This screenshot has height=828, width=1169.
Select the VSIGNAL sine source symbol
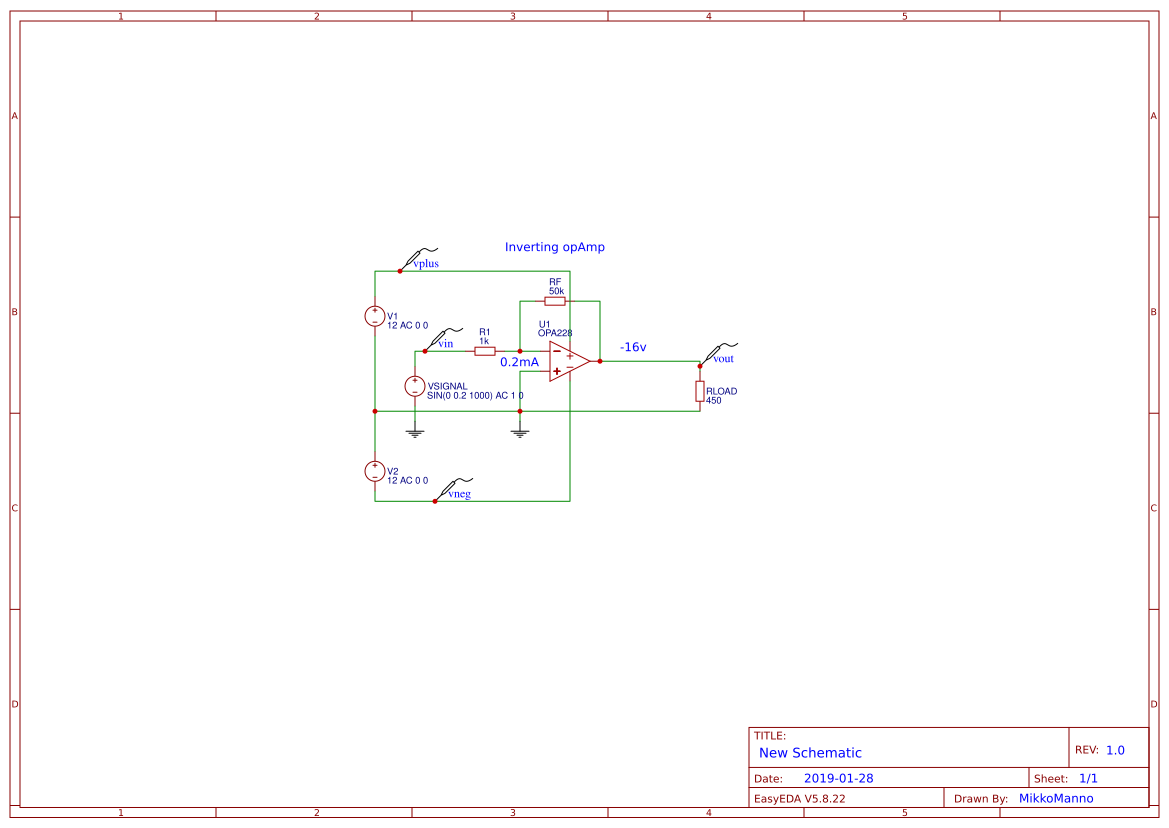[414, 385]
